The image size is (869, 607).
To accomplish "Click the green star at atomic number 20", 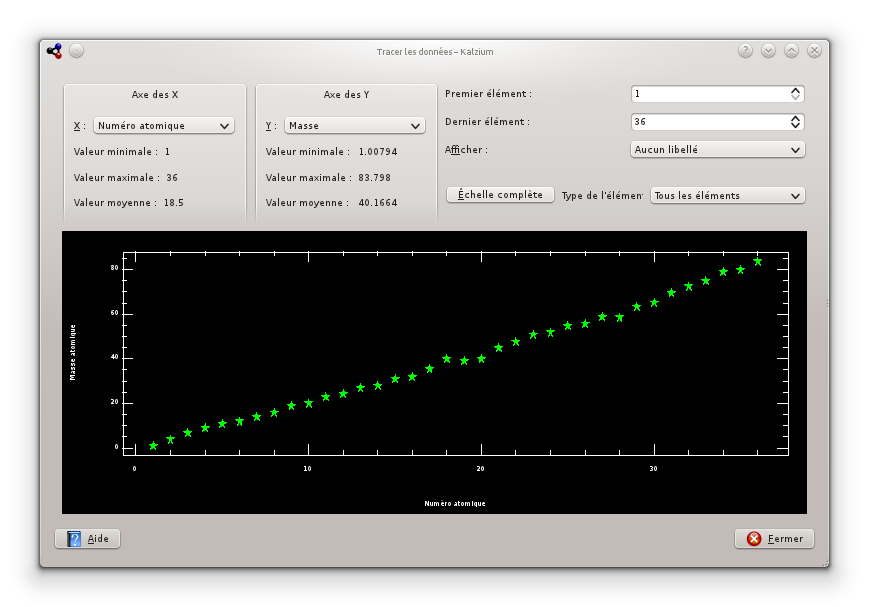I will [481, 359].
